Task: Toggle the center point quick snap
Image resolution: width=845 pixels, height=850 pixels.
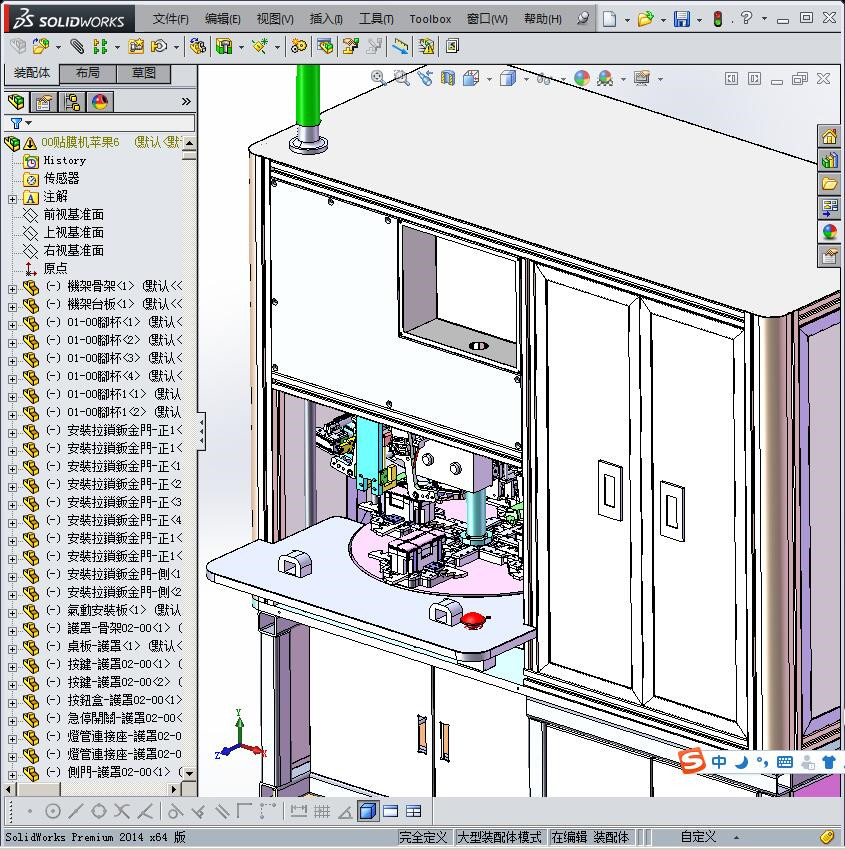Action: pyautogui.click(x=53, y=812)
